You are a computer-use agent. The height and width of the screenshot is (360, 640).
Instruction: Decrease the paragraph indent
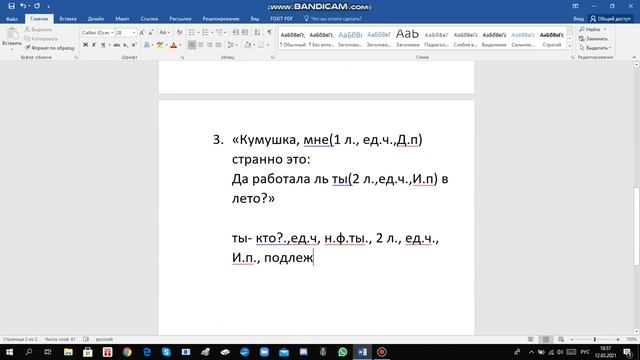[x=236, y=32]
